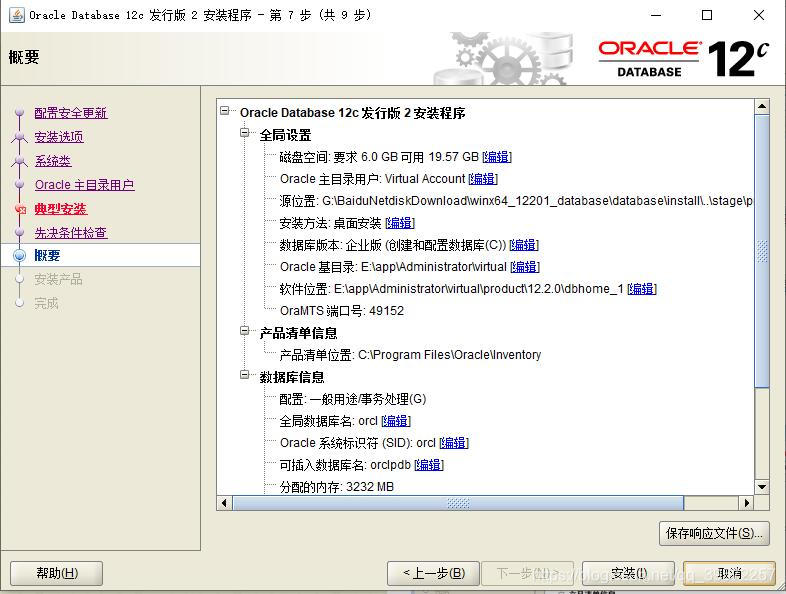Go to the 安装选项 step
Image resolution: width=786 pixels, height=594 pixels.
[x=59, y=137]
